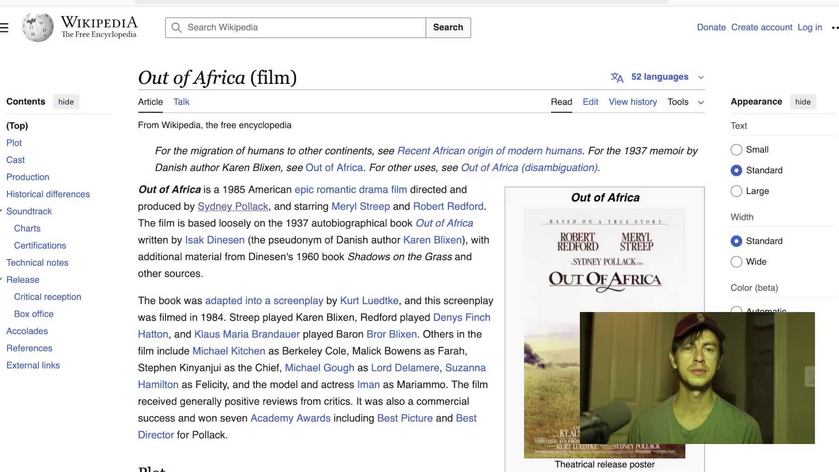The height and width of the screenshot is (472, 839).
Task: Open the Tools dropdown menu
Action: click(x=685, y=102)
